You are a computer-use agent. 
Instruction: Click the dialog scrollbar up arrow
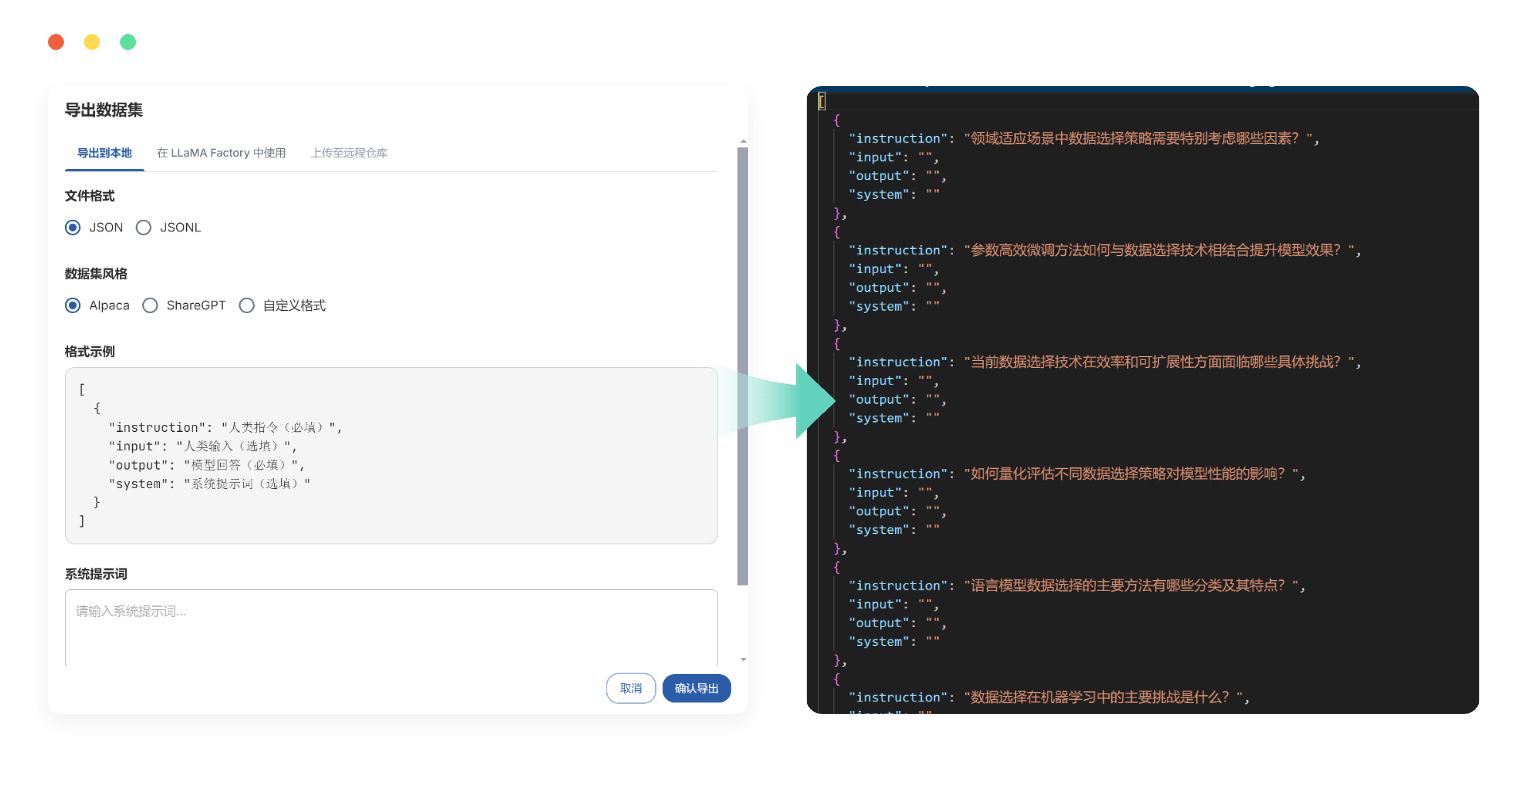[742, 142]
